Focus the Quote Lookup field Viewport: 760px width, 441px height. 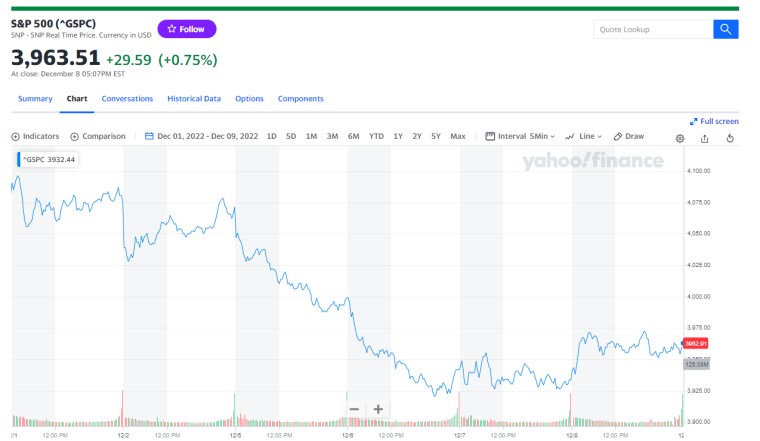[x=653, y=29]
